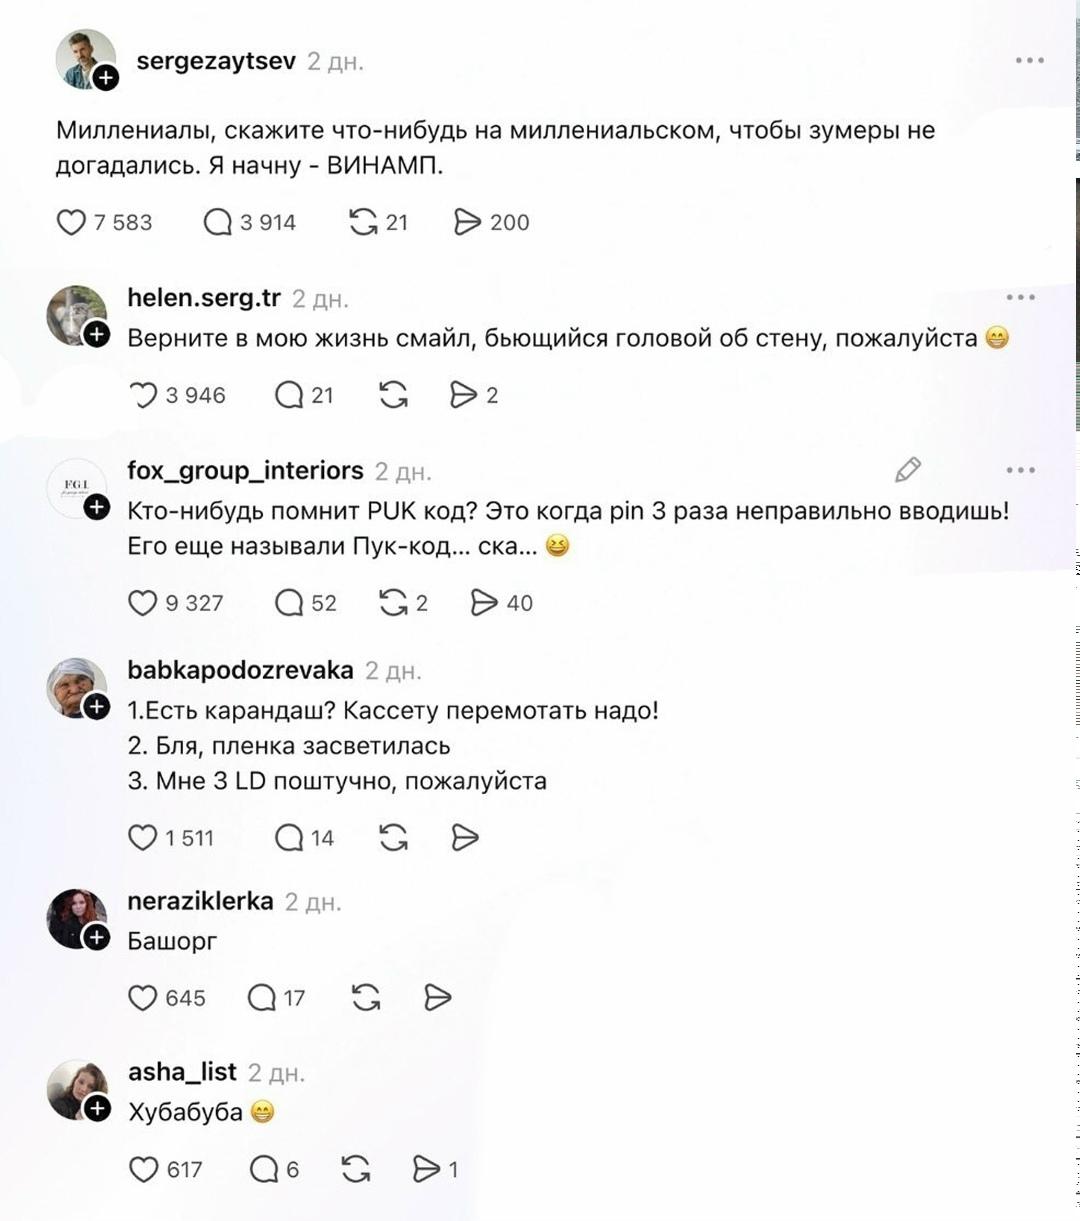Open options menu on fox_group_interiors comment
The image size is (1080, 1221).
coord(1022,470)
